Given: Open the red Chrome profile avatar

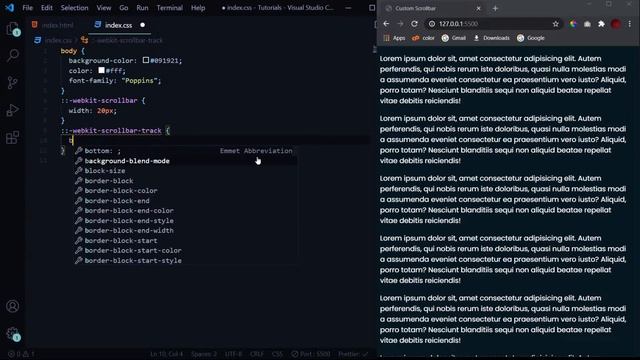Looking at the screenshot, I should point(616,24).
